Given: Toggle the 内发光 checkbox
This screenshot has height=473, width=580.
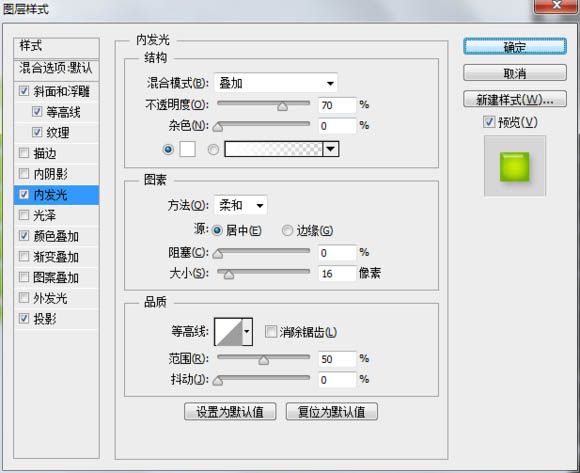Looking at the screenshot, I should coord(24,194).
